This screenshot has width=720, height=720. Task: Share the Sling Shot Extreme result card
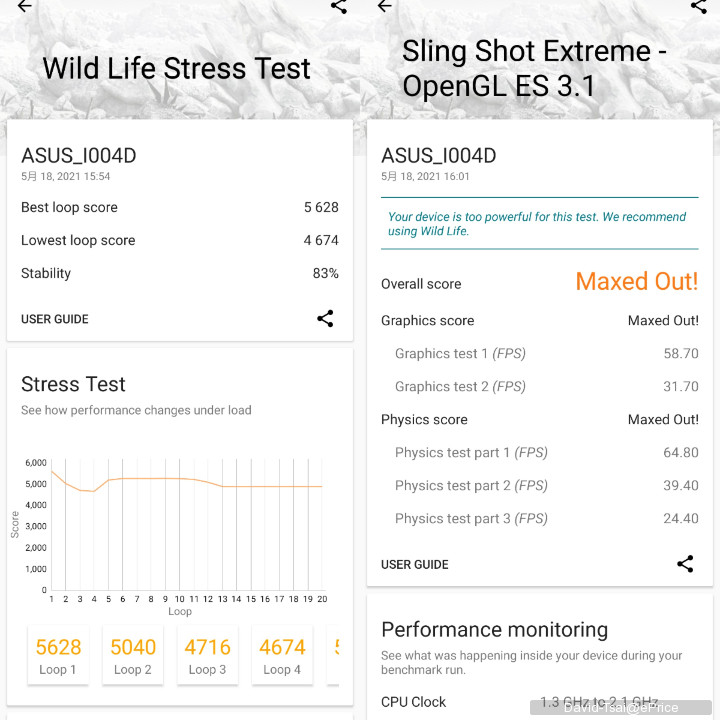pos(685,564)
